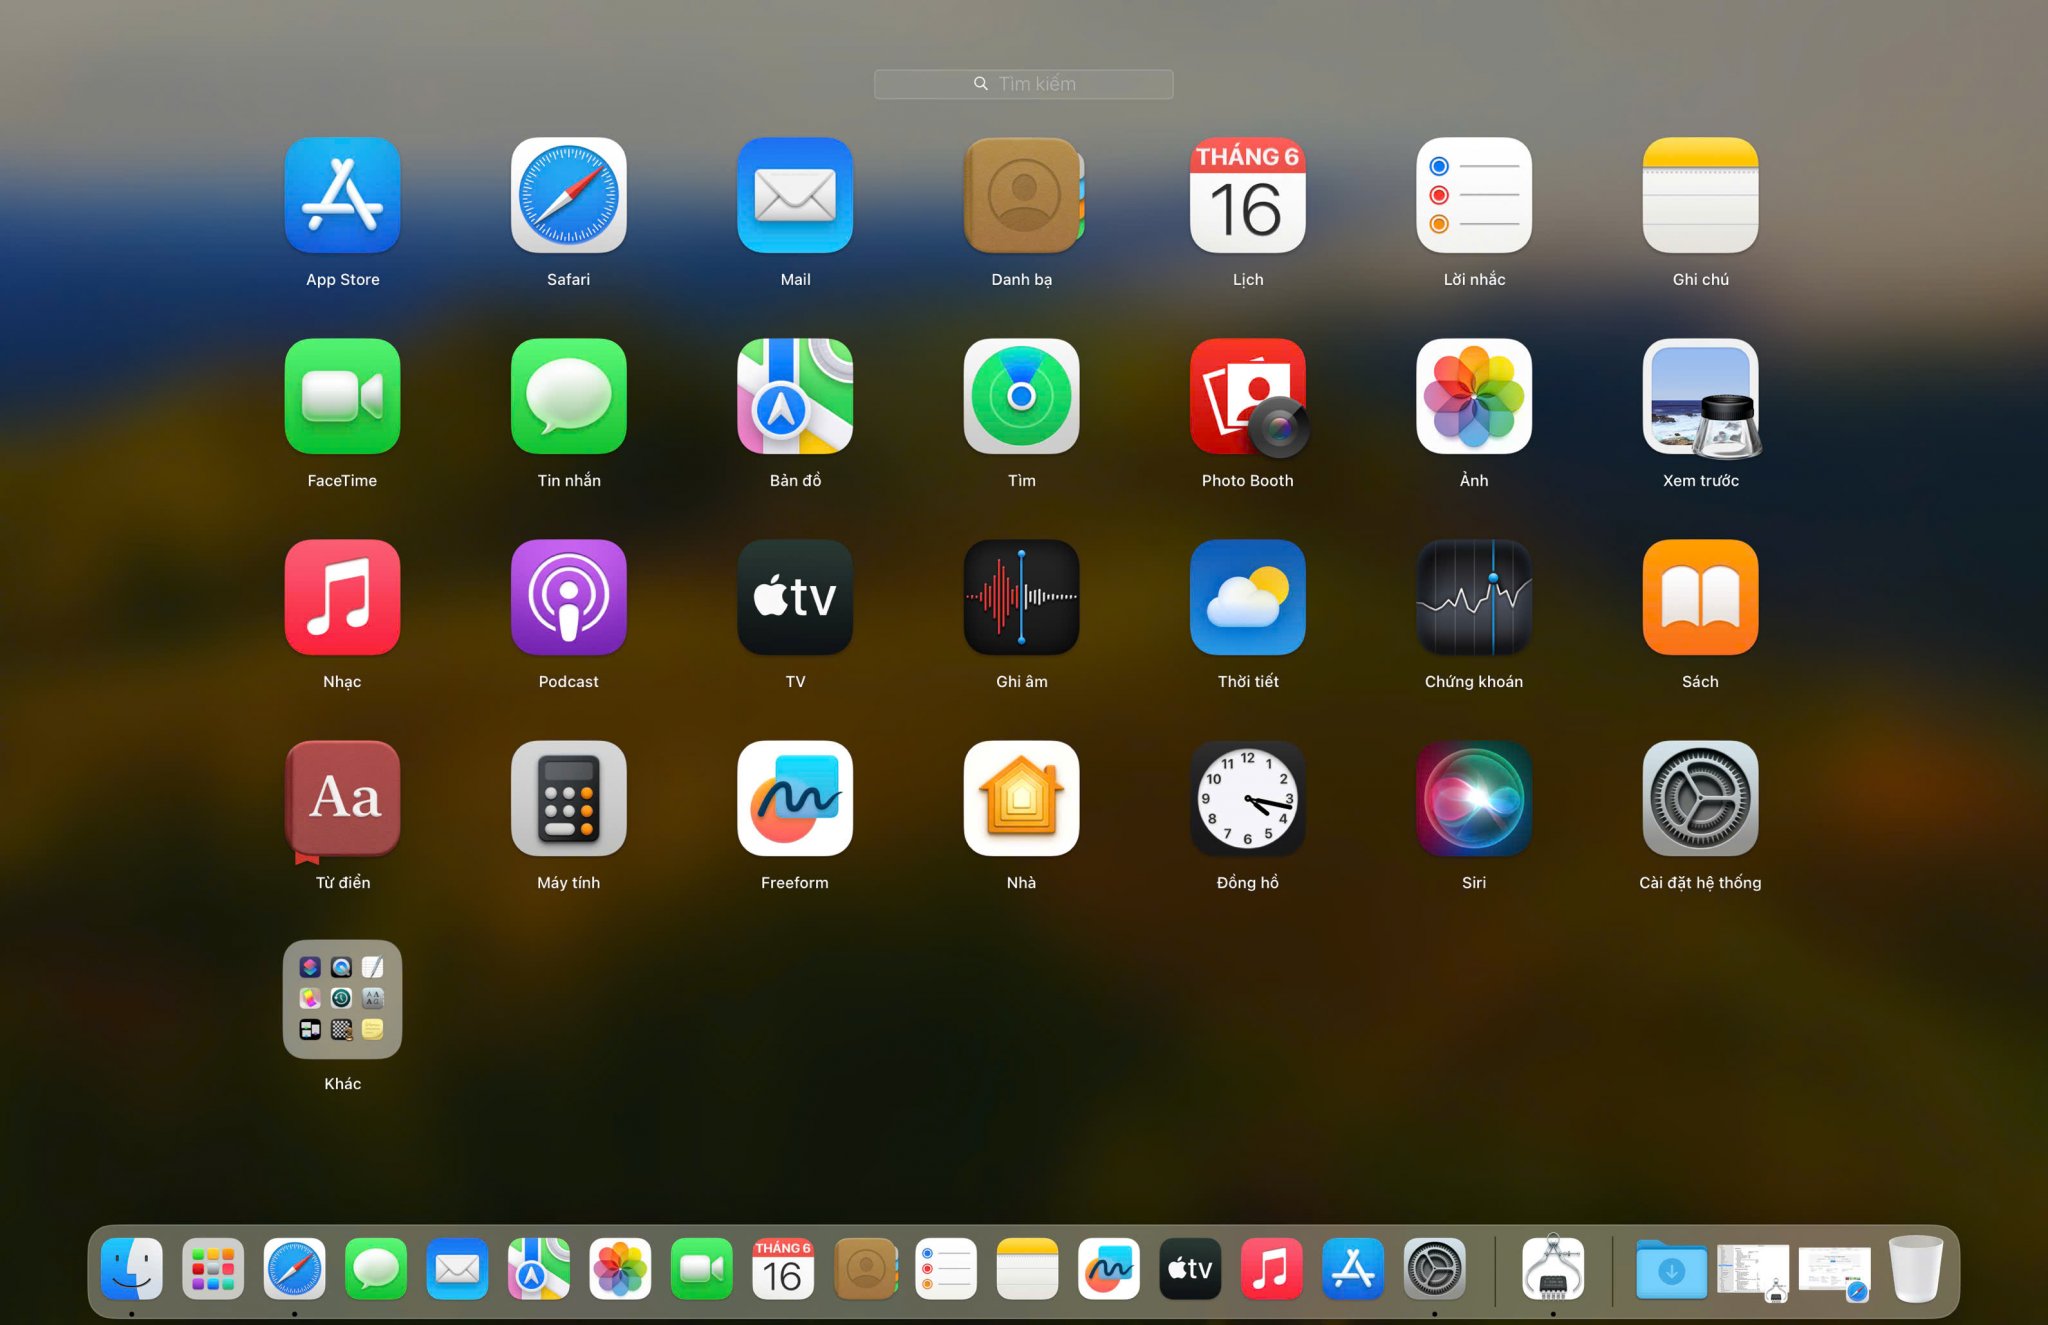
Task: Open Freeform from the Launchpad grid
Action: coord(795,799)
